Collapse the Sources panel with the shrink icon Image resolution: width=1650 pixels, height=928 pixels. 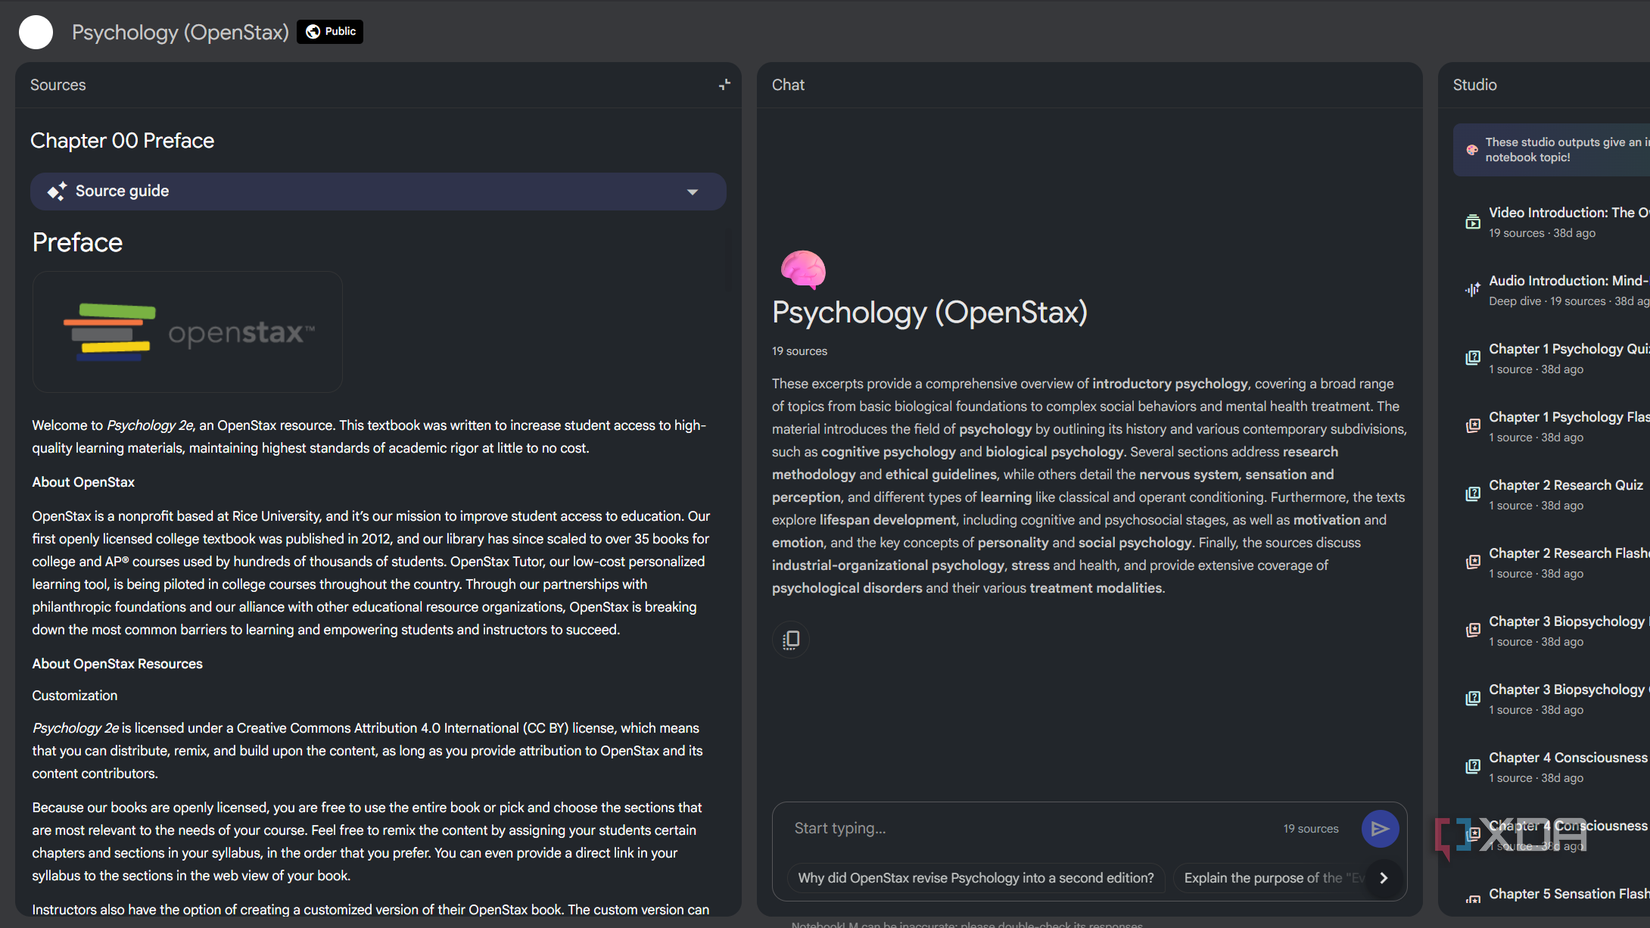[x=724, y=85]
